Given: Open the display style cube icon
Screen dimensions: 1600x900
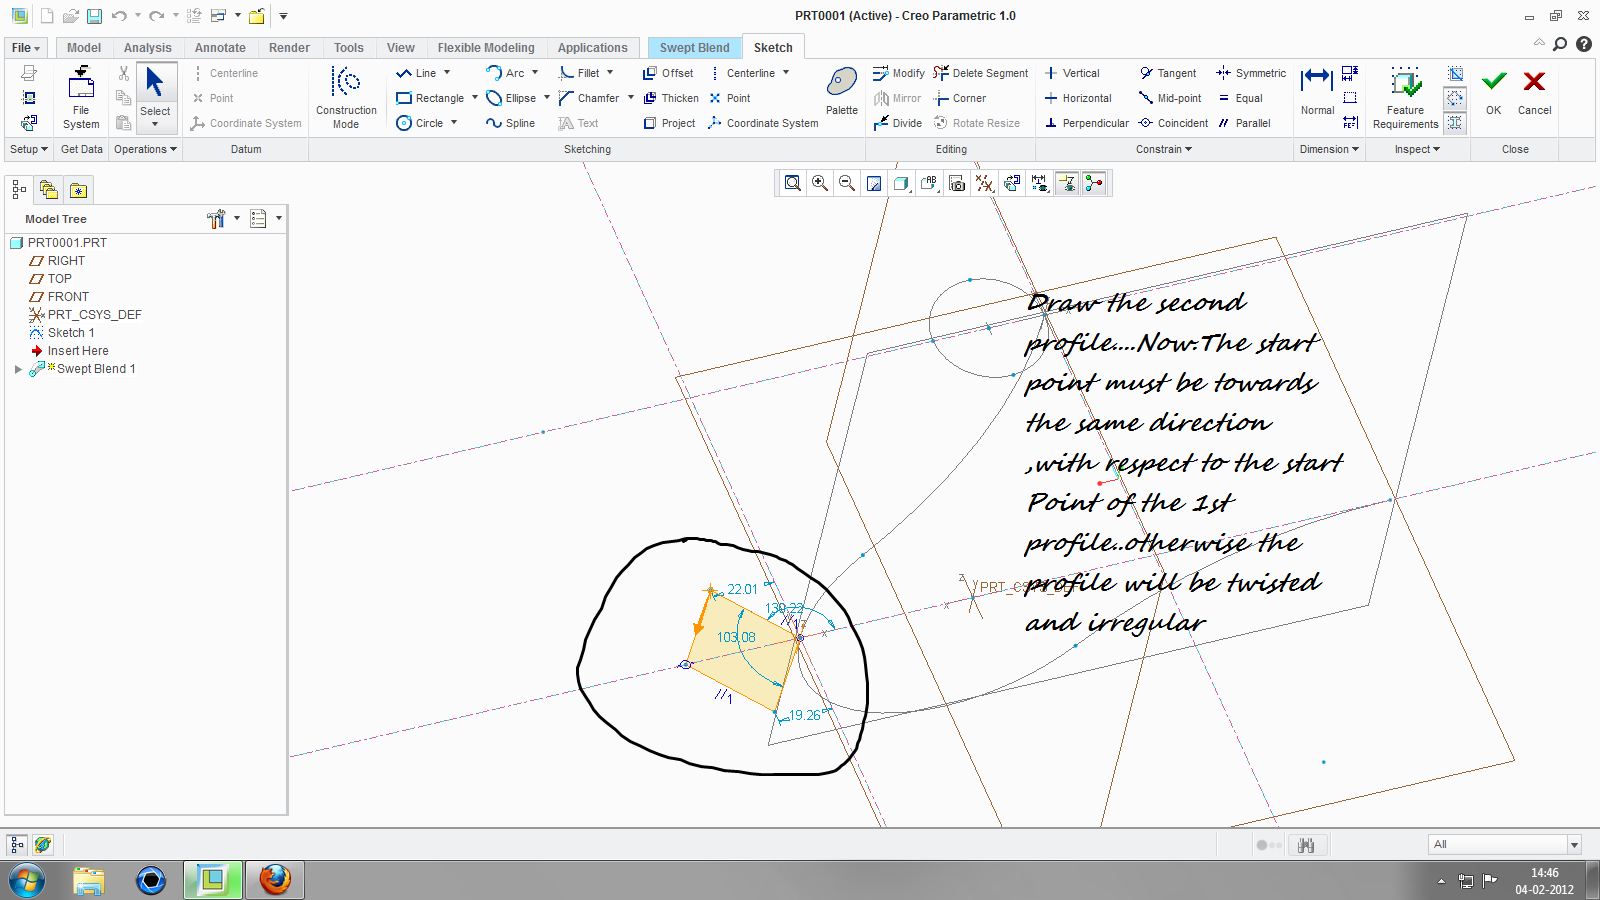Looking at the screenshot, I should click(x=901, y=183).
